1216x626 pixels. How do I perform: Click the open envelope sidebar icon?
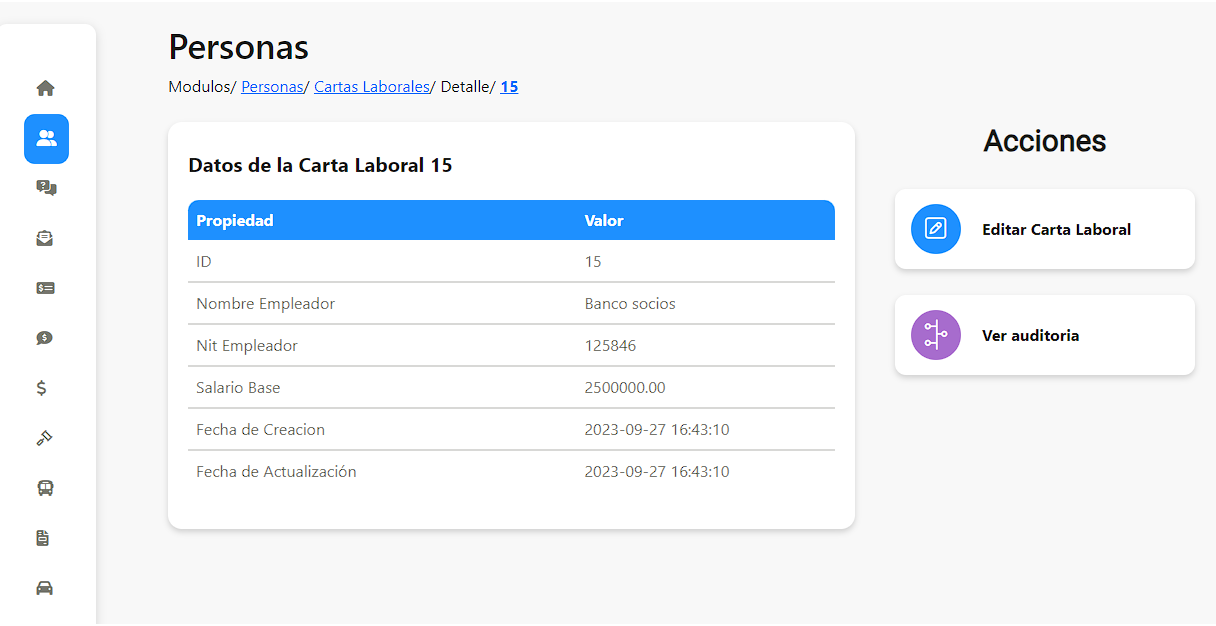click(45, 238)
